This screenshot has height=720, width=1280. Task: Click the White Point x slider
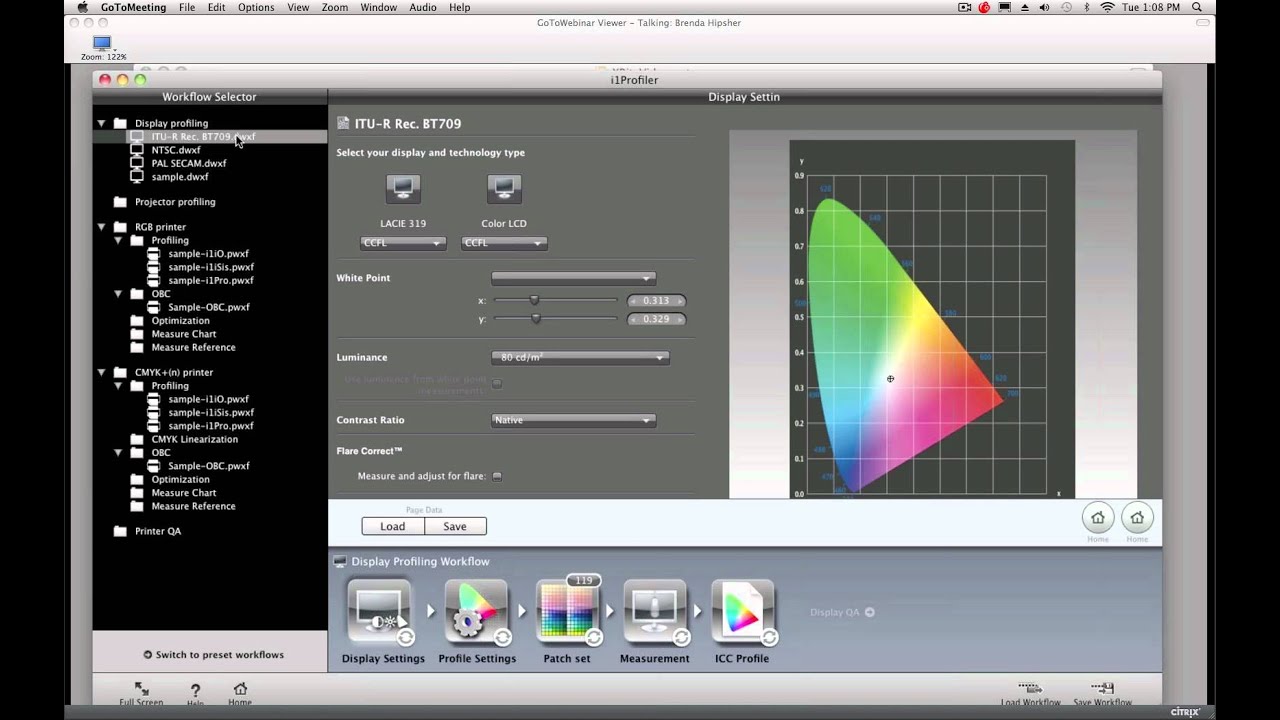pos(555,300)
